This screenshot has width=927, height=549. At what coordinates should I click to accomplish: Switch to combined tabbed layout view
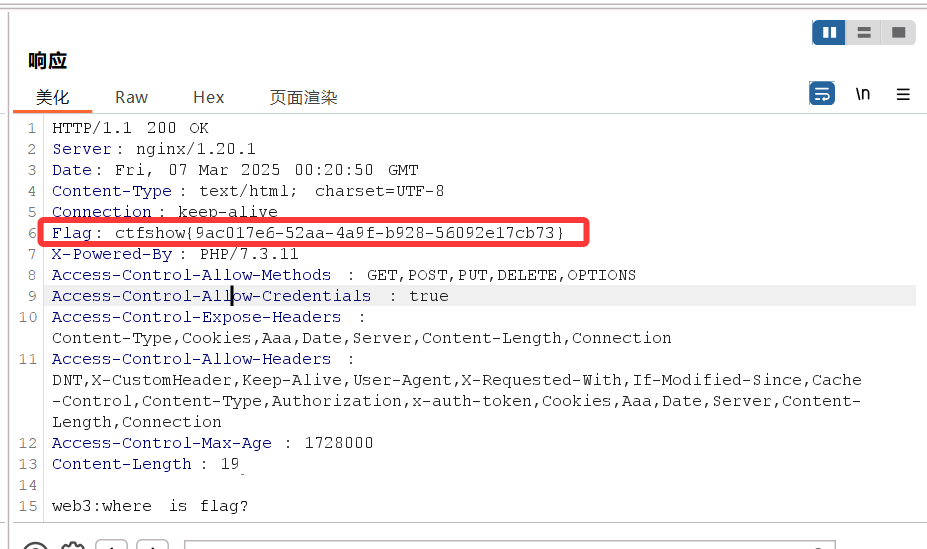pos(898,33)
